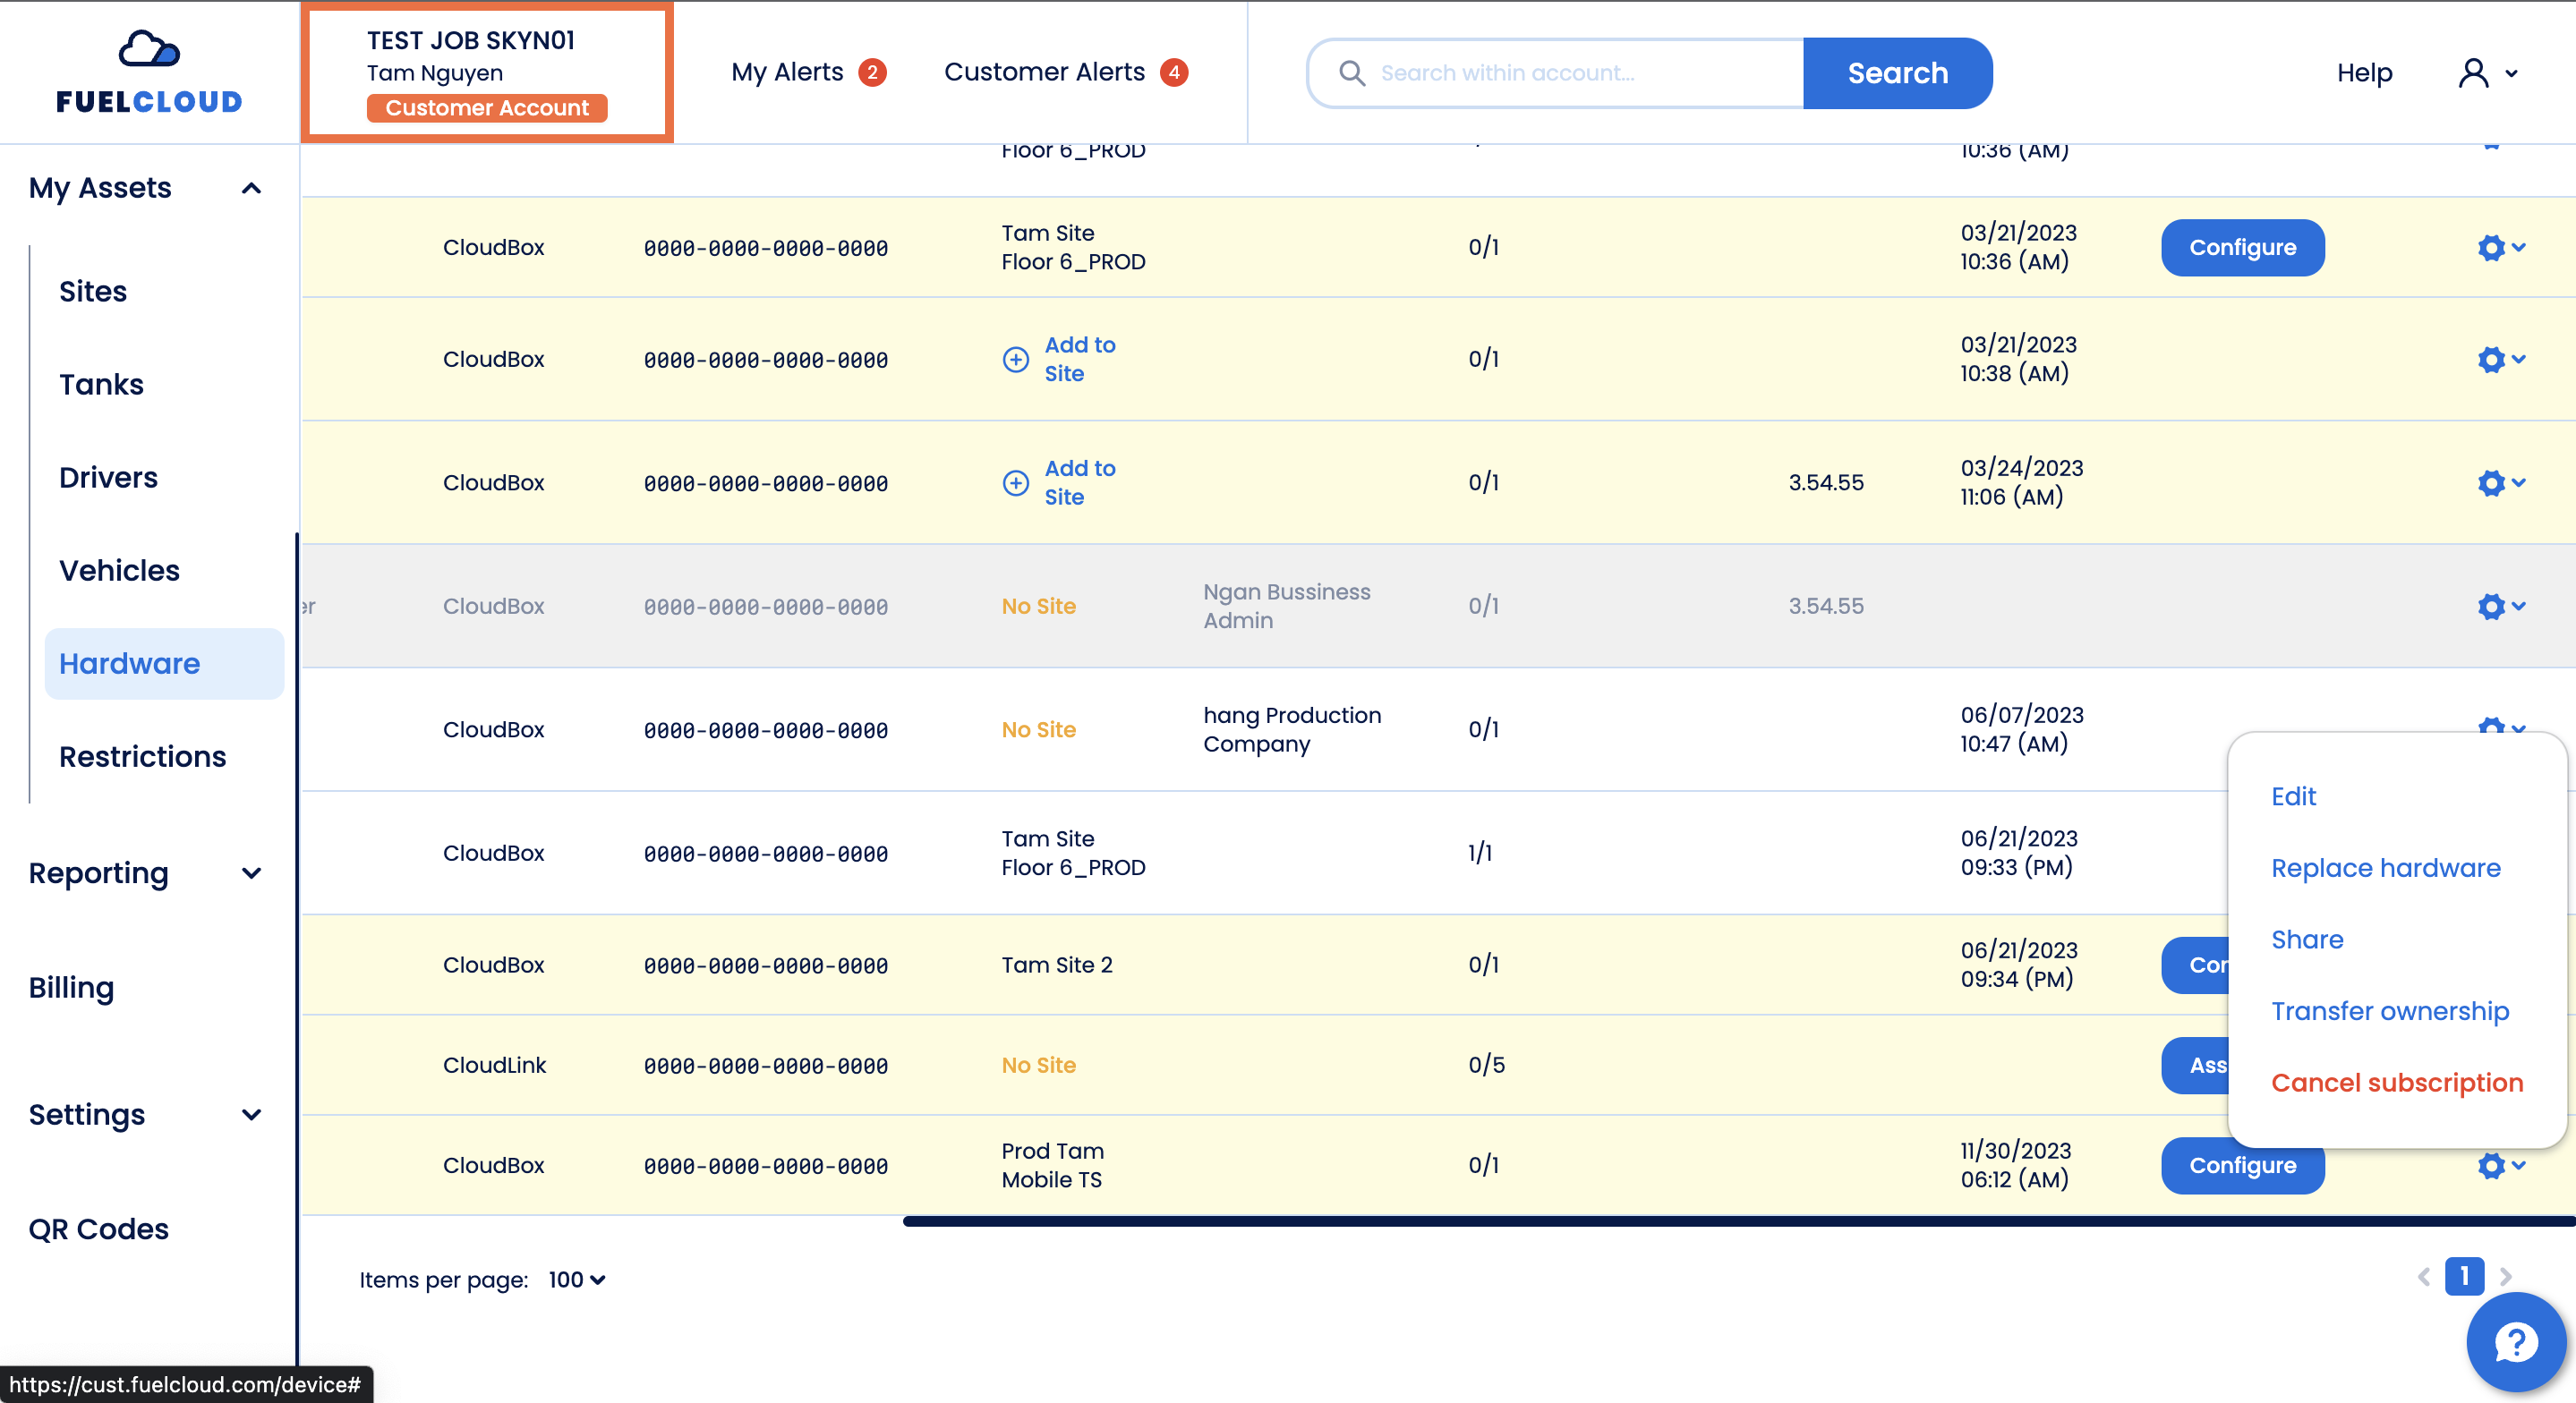Click Configure for Prod Tam Mobile TS

pos(2242,1165)
